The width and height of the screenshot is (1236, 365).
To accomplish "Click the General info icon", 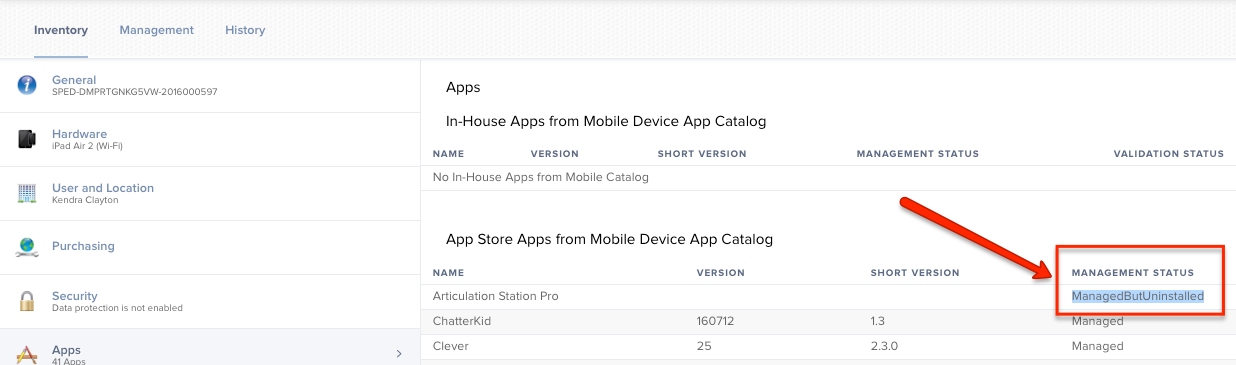I will click(27, 85).
